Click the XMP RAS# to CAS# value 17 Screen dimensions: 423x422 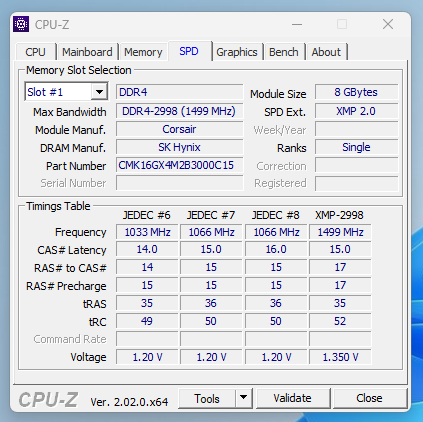[340, 267]
